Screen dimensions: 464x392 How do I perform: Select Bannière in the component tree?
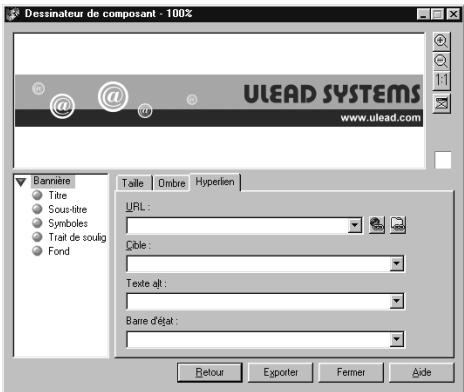pos(52,181)
